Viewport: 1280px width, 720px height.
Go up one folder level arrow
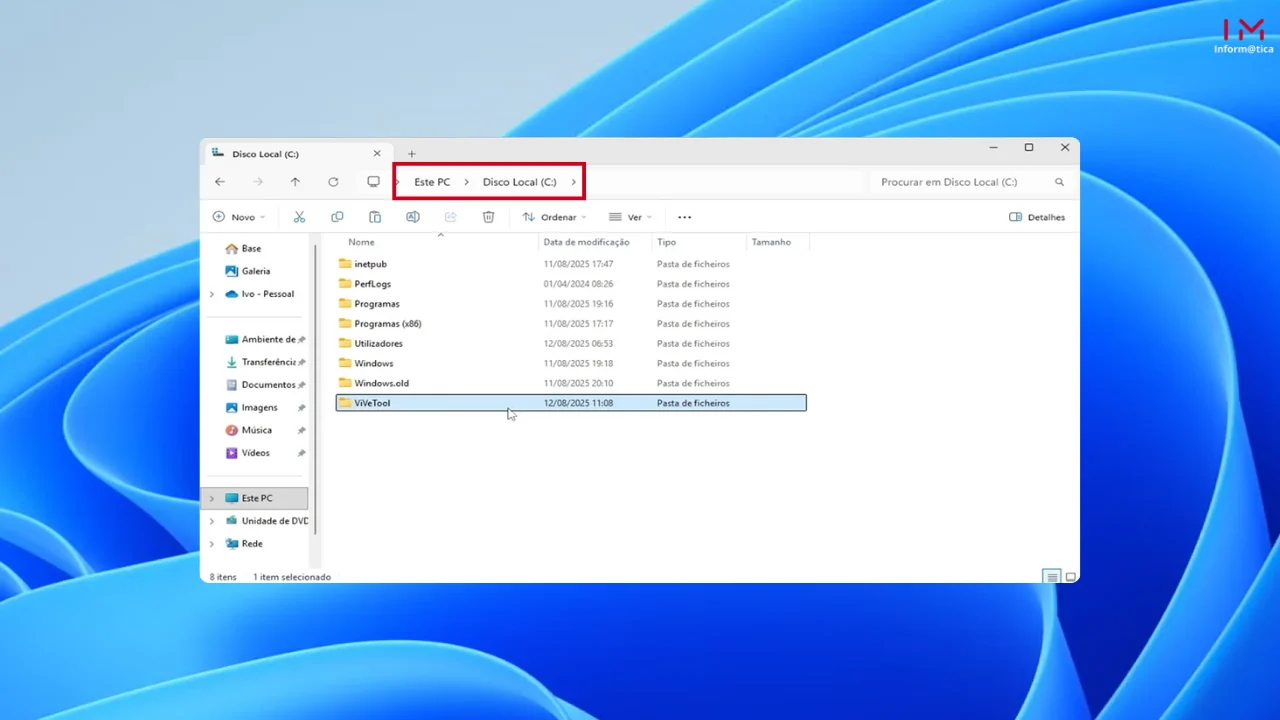tap(295, 182)
